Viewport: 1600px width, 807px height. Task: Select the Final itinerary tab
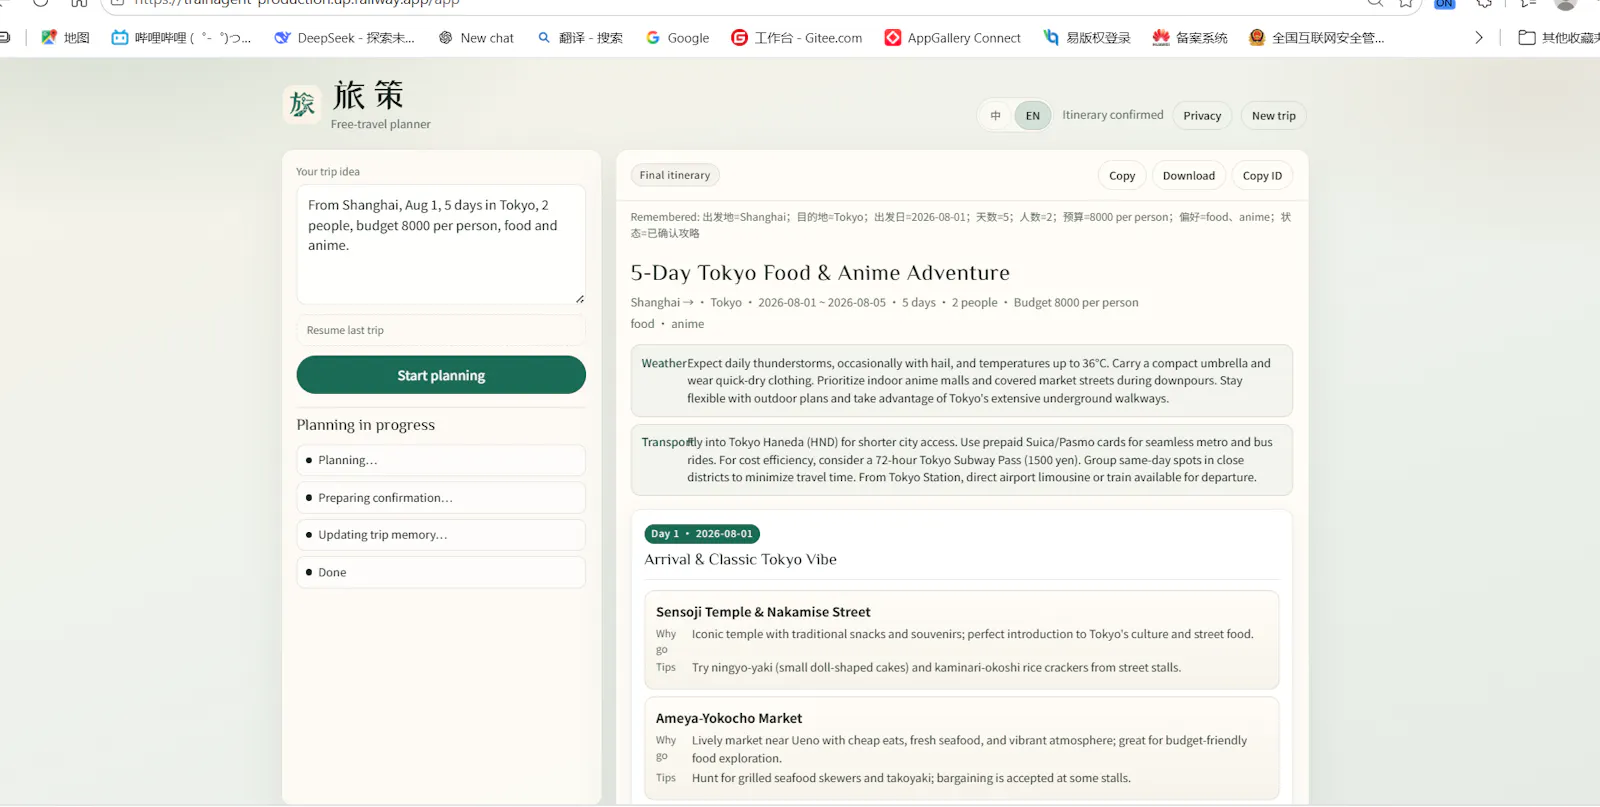(x=675, y=175)
